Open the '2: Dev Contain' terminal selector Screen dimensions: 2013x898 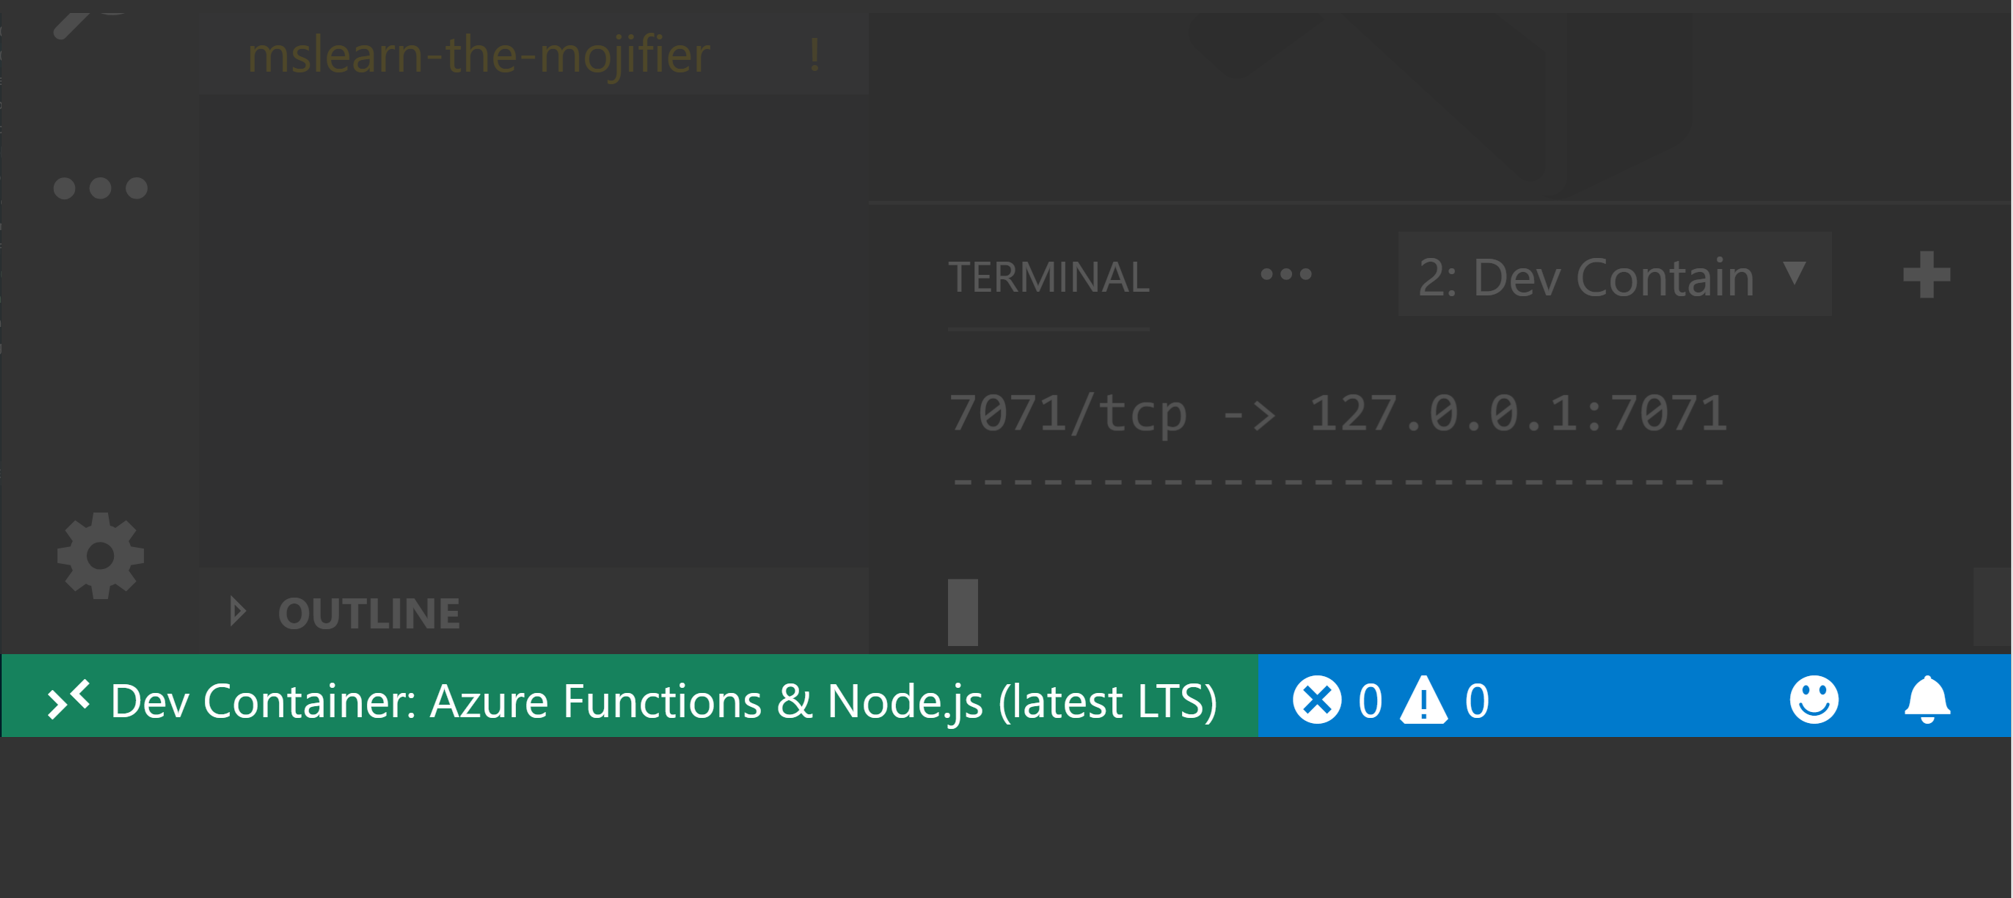[x=1614, y=275]
